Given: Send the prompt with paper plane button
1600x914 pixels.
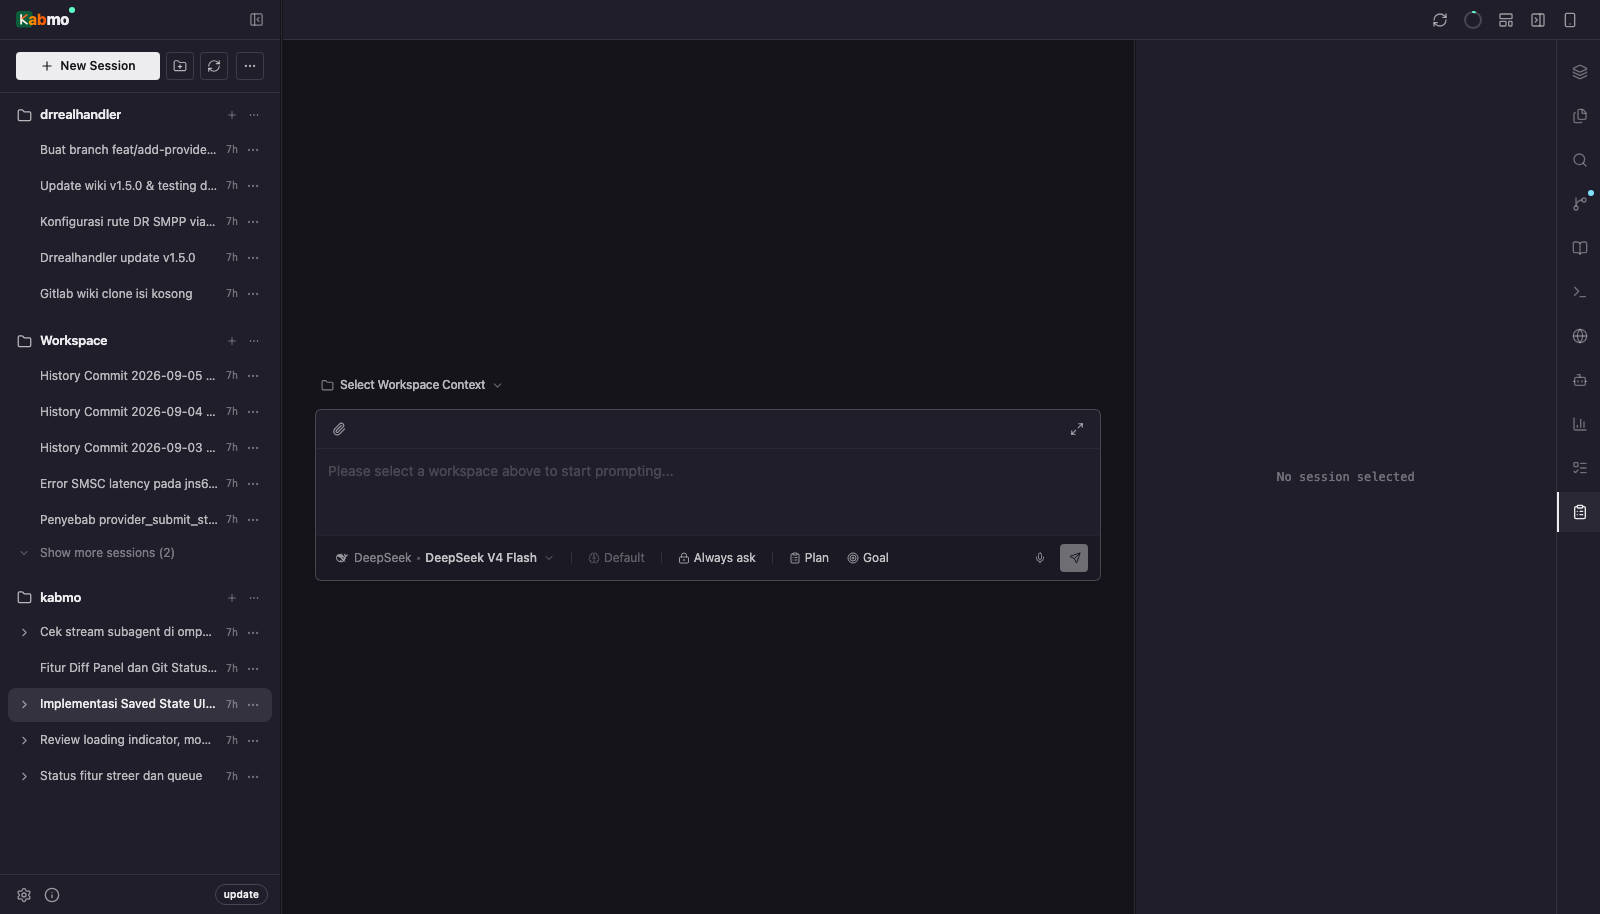Looking at the screenshot, I should [1074, 558].
